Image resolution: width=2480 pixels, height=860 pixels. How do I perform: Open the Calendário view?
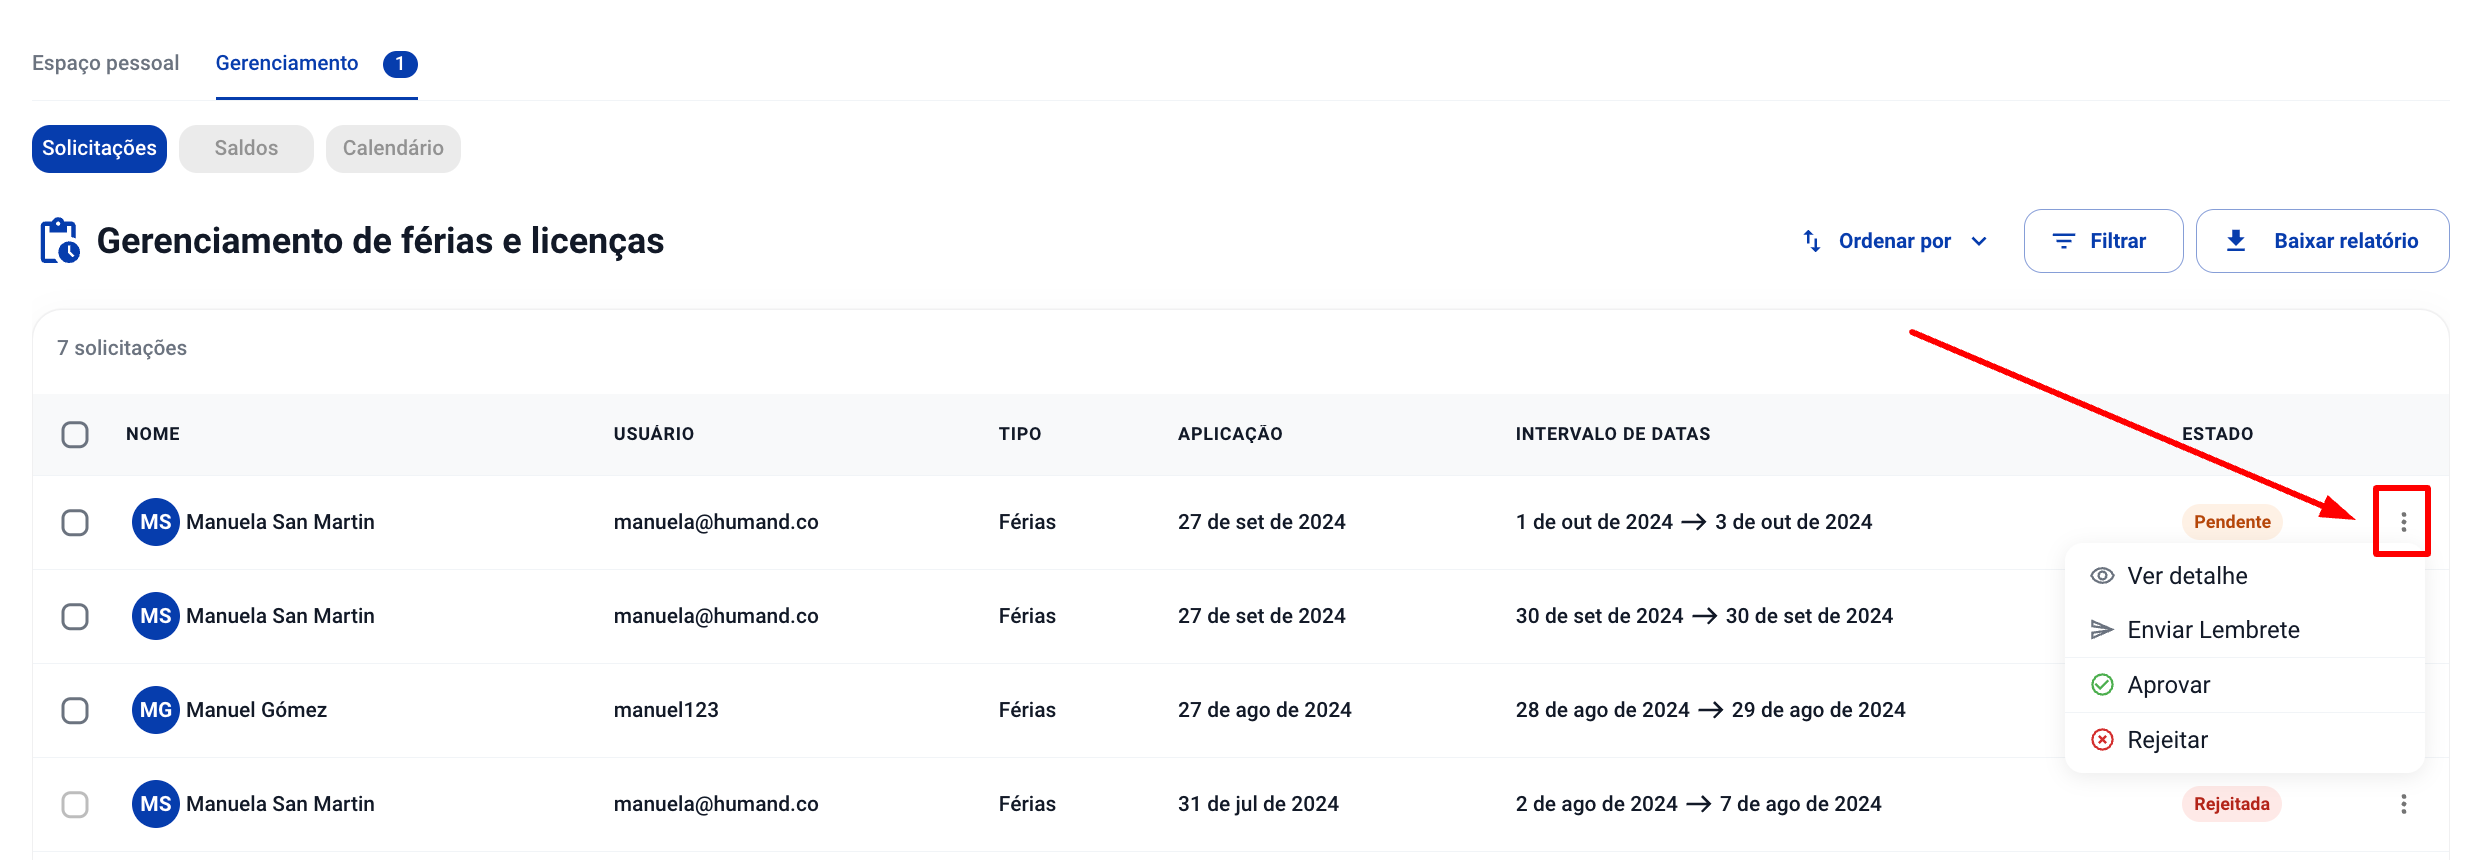click(393, 149)
